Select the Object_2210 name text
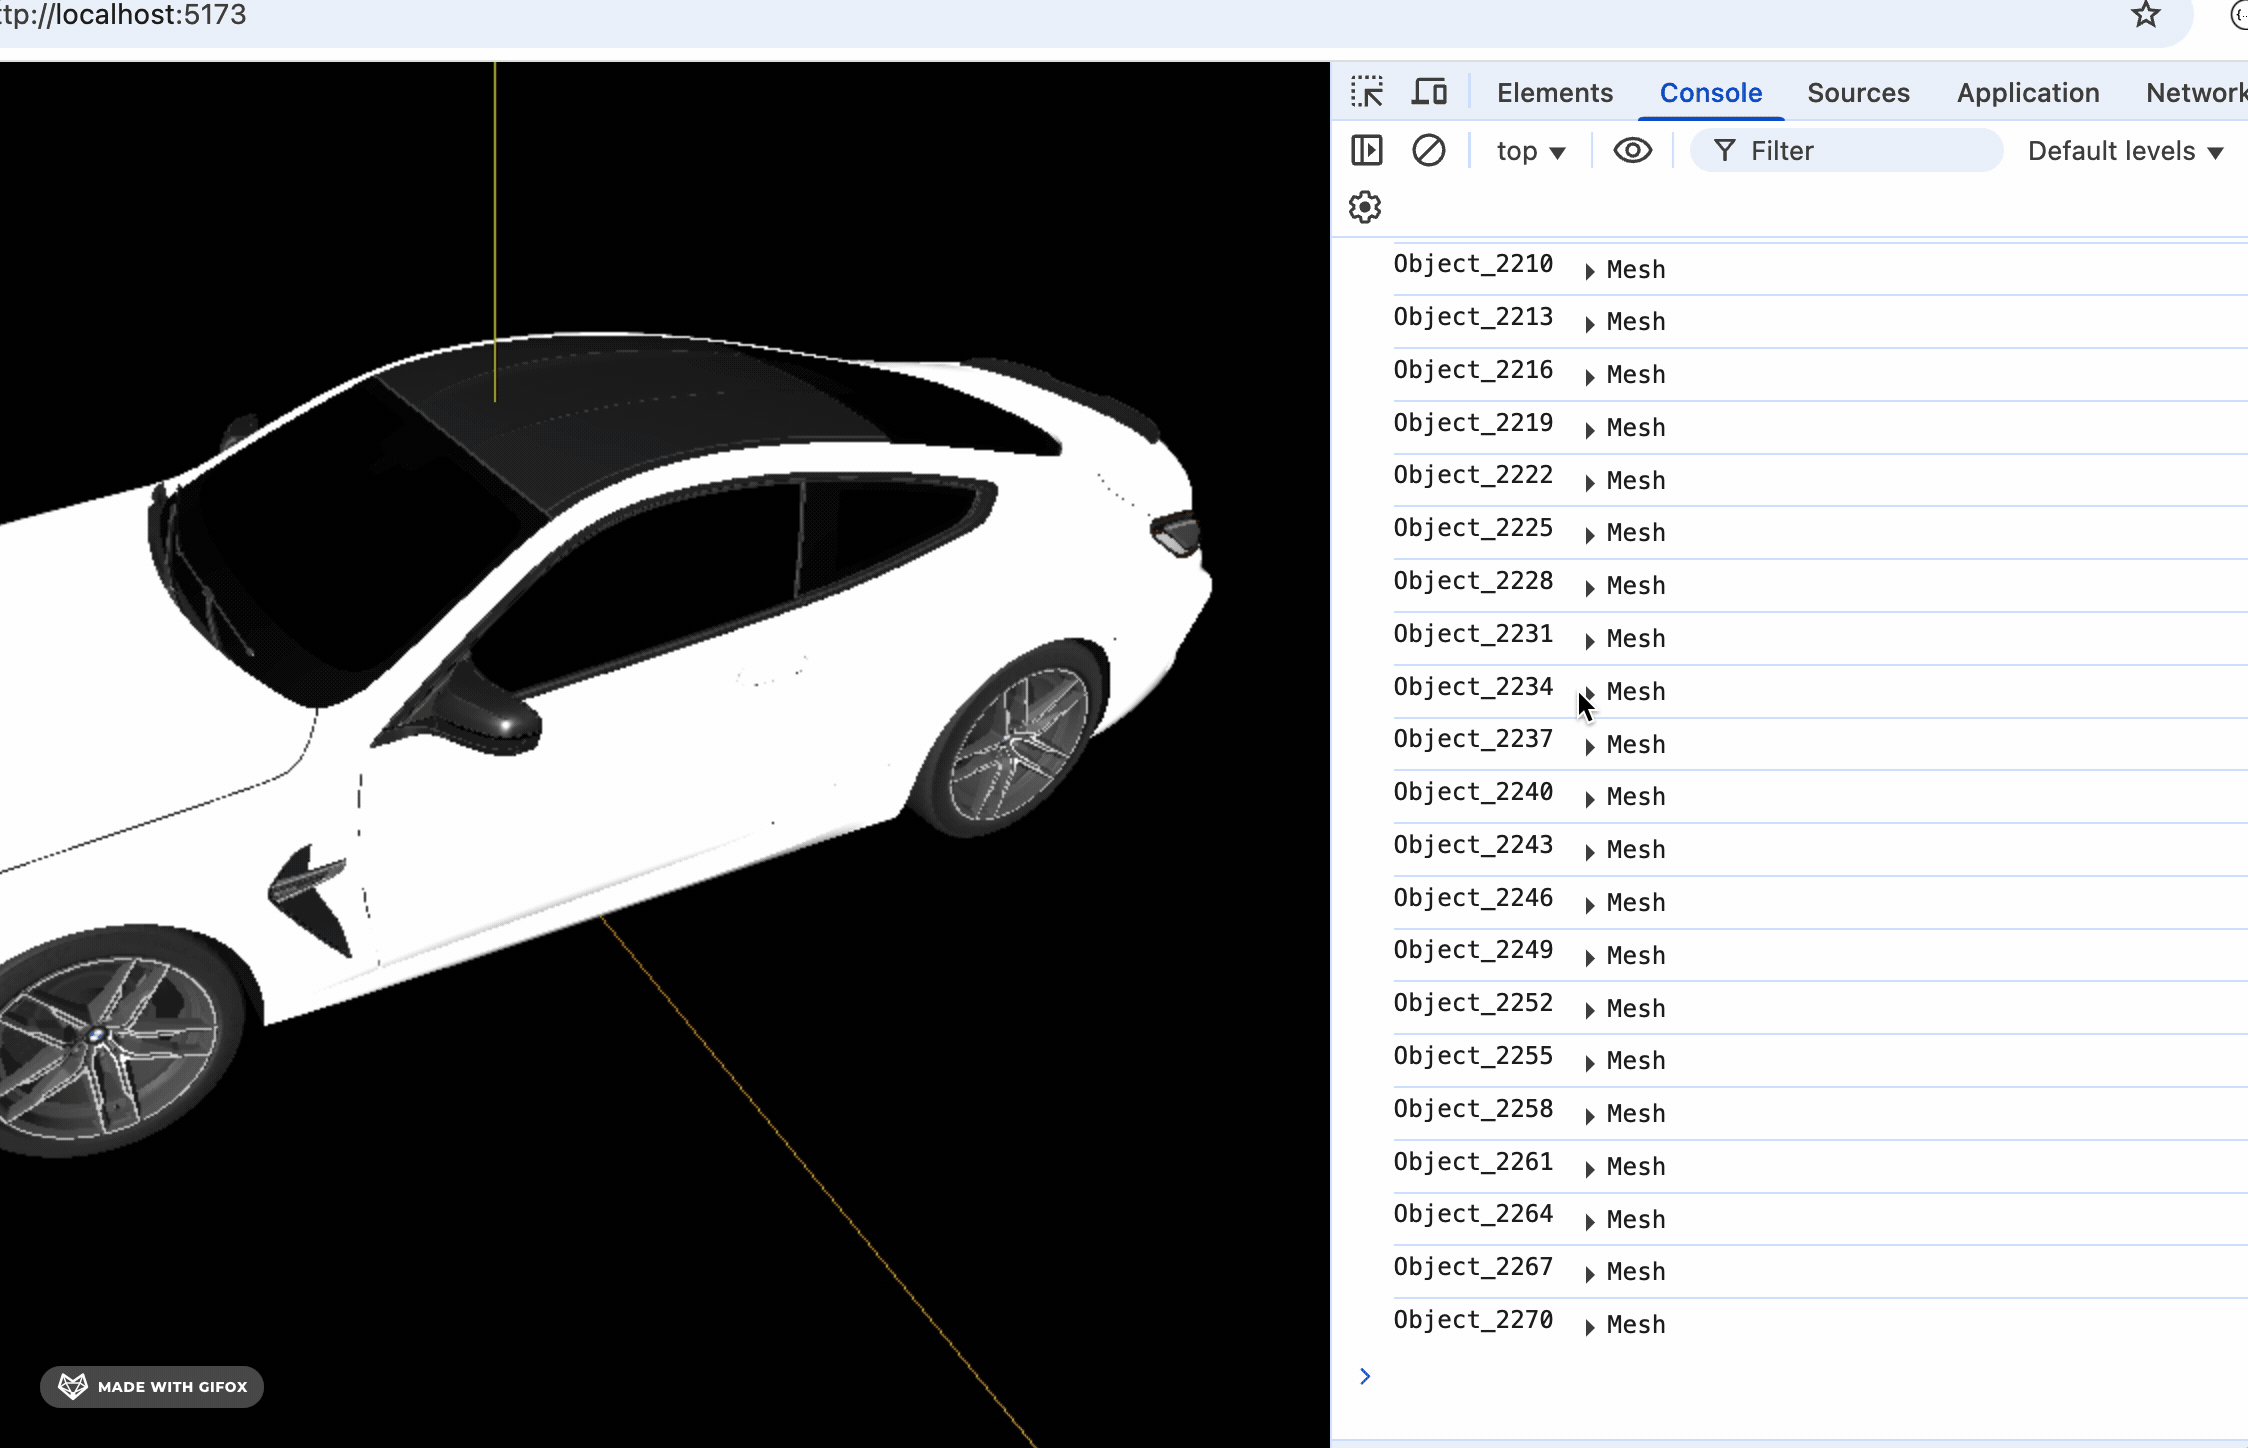The height and width of the screenshot is (1448, 2248). click(x=1473, y=265)
